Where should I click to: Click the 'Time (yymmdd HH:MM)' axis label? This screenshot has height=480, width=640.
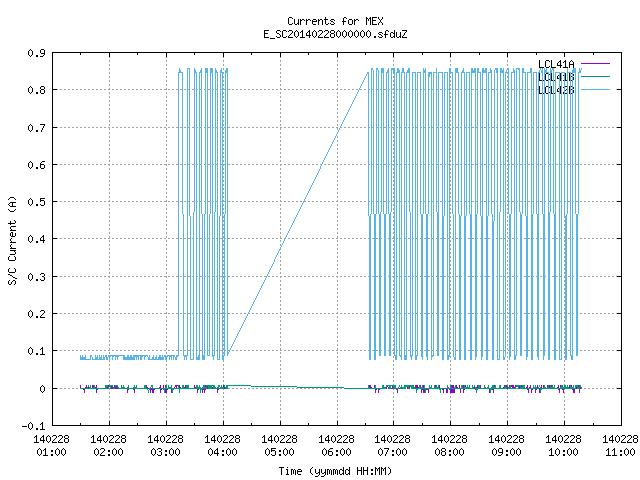click(x=335, y=471)
